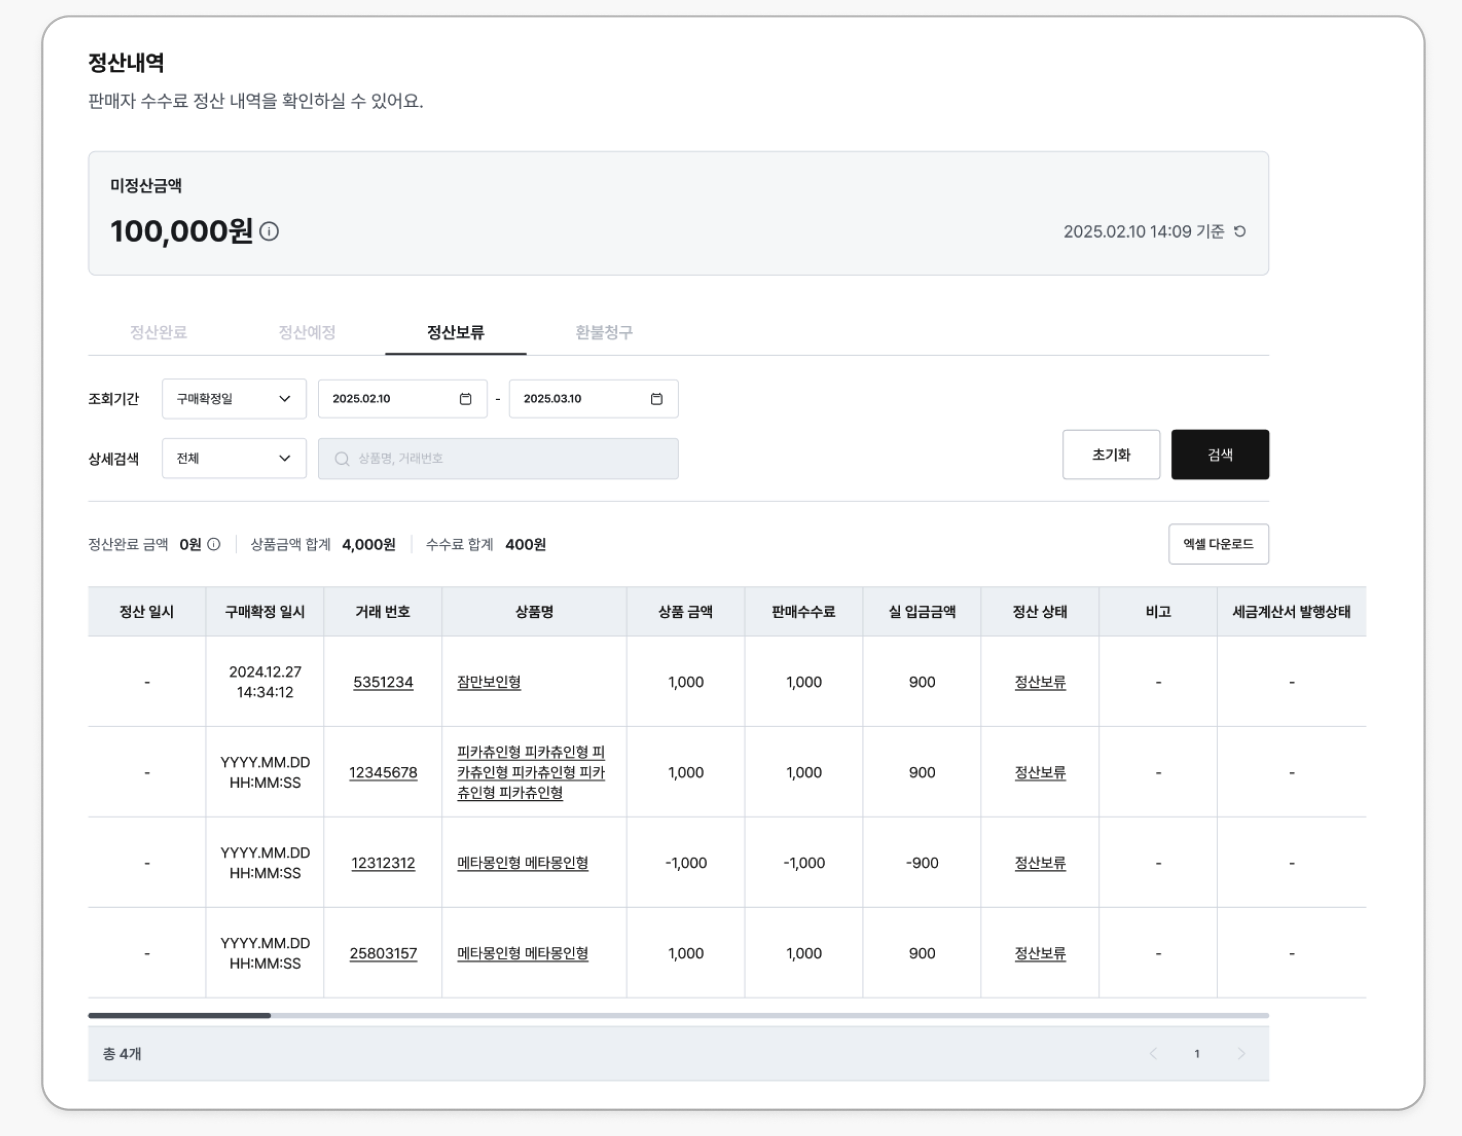Open calendar for end date 2025.03.10
This screenshot has height=1136, width=1462.
(656, 399)
